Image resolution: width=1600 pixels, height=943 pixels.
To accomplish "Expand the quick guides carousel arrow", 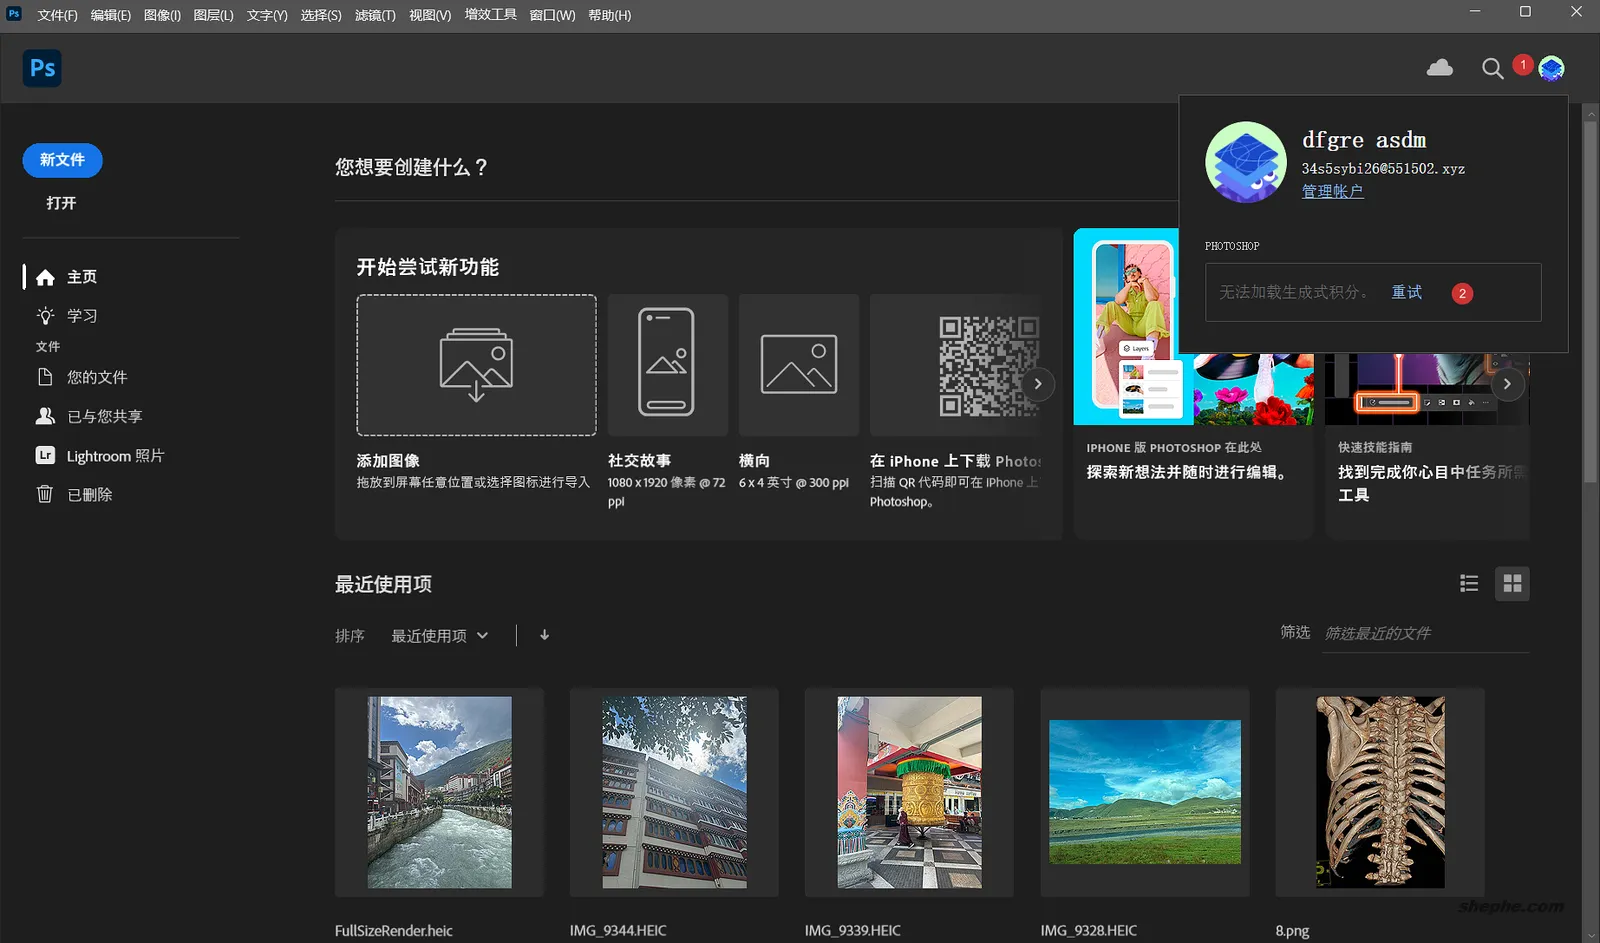I will click(1508, 383).
